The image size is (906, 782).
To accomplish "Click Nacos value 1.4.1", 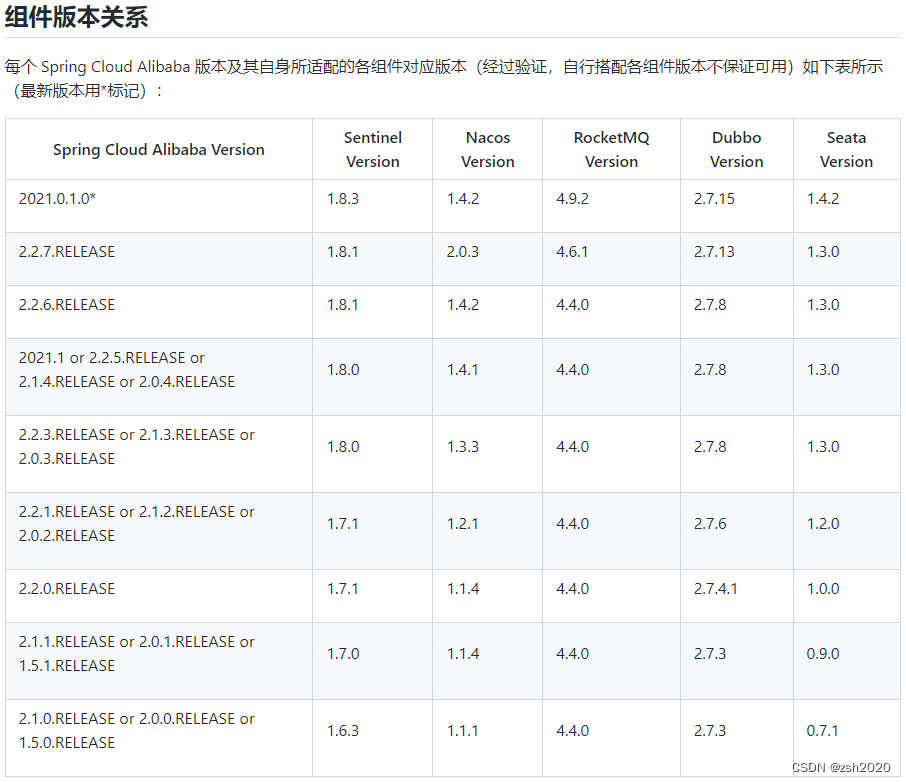I will (463, 370).
